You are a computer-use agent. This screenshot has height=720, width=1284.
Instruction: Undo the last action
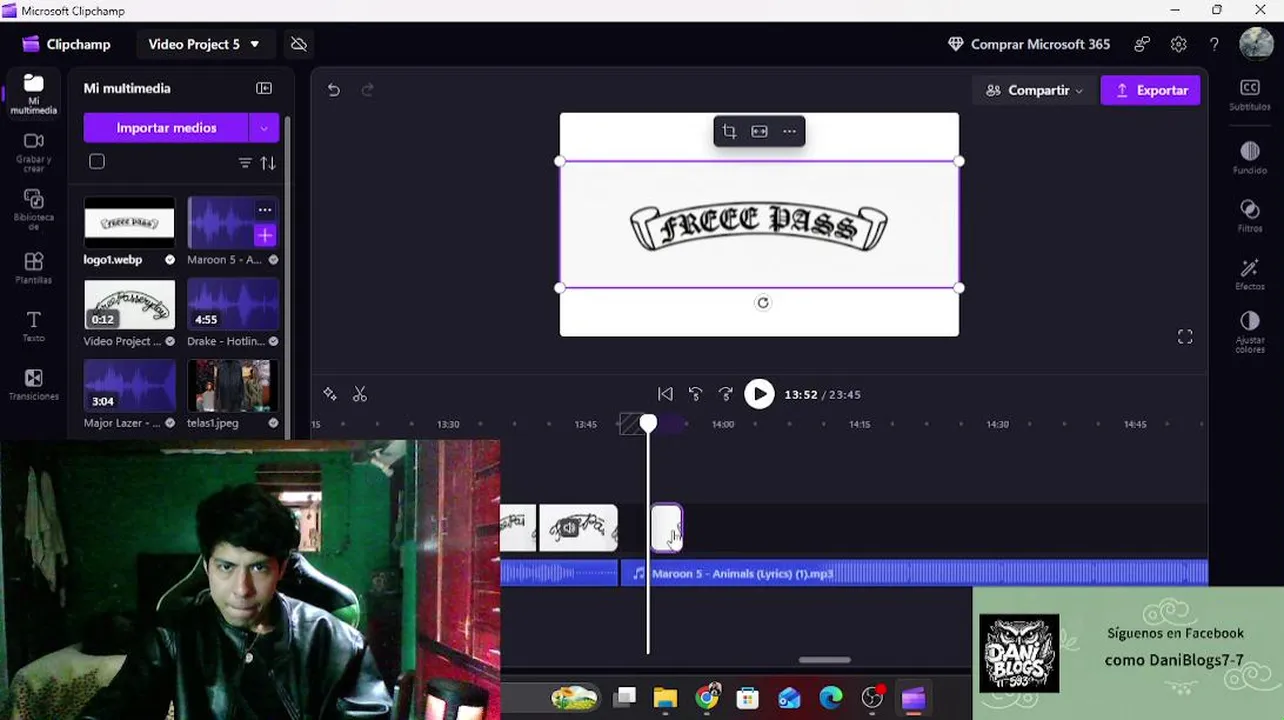click(334, 90)
